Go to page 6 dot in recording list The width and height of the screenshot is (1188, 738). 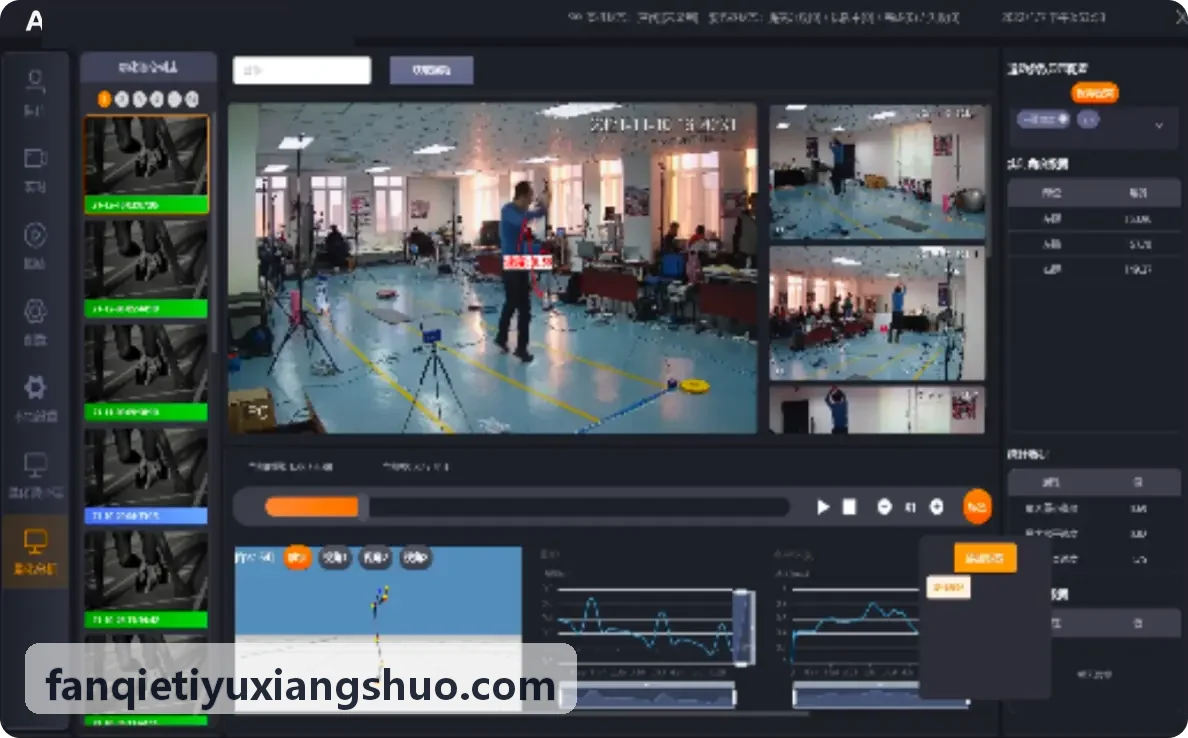tap(192, 99)
